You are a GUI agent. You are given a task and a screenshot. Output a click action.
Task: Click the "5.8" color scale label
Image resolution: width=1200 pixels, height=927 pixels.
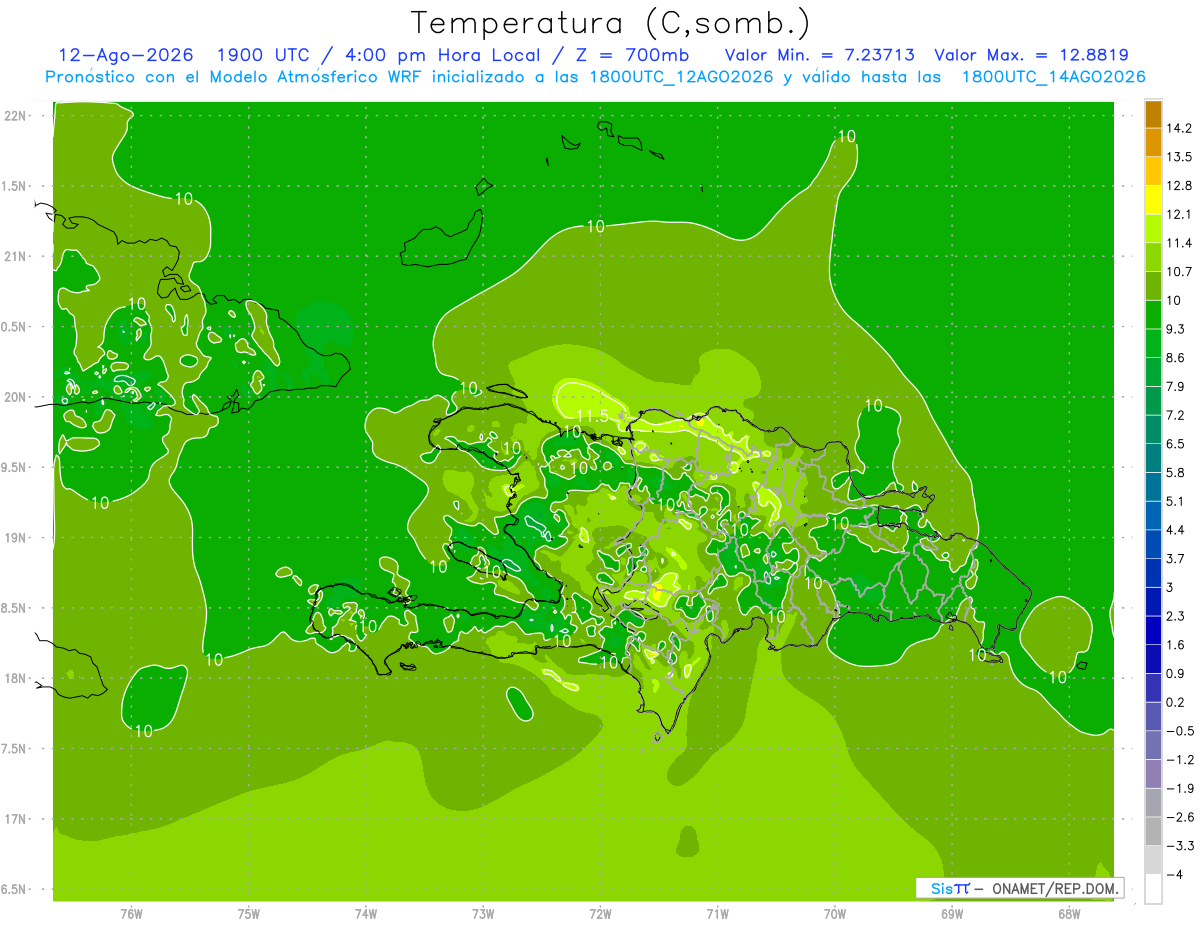pyautogui.click(x=1177, y=472)
